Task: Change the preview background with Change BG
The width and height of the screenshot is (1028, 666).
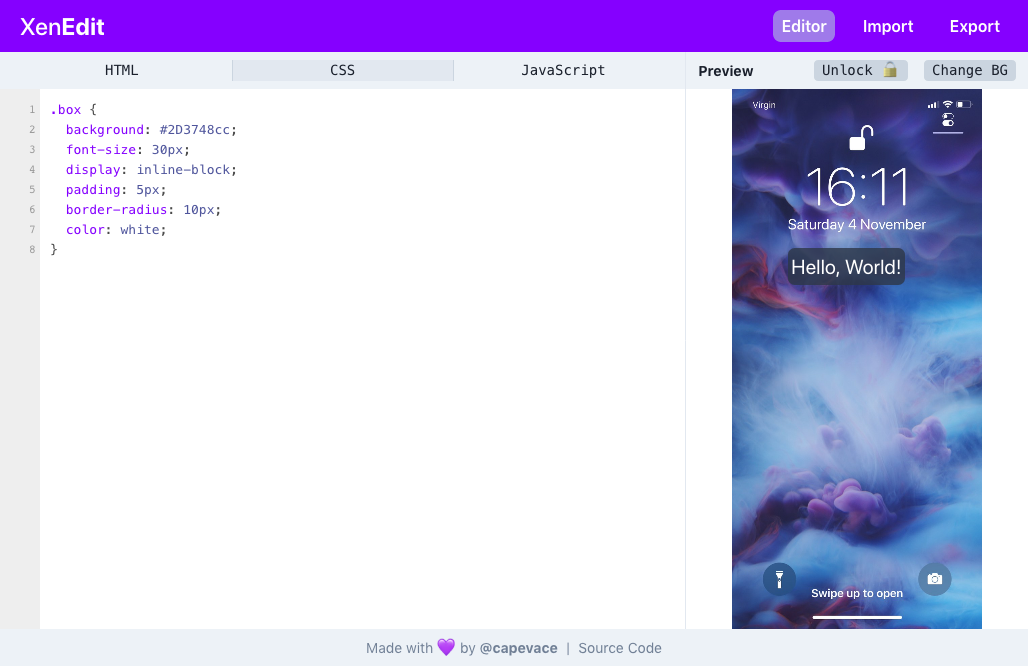Action: tap(969, 70)
